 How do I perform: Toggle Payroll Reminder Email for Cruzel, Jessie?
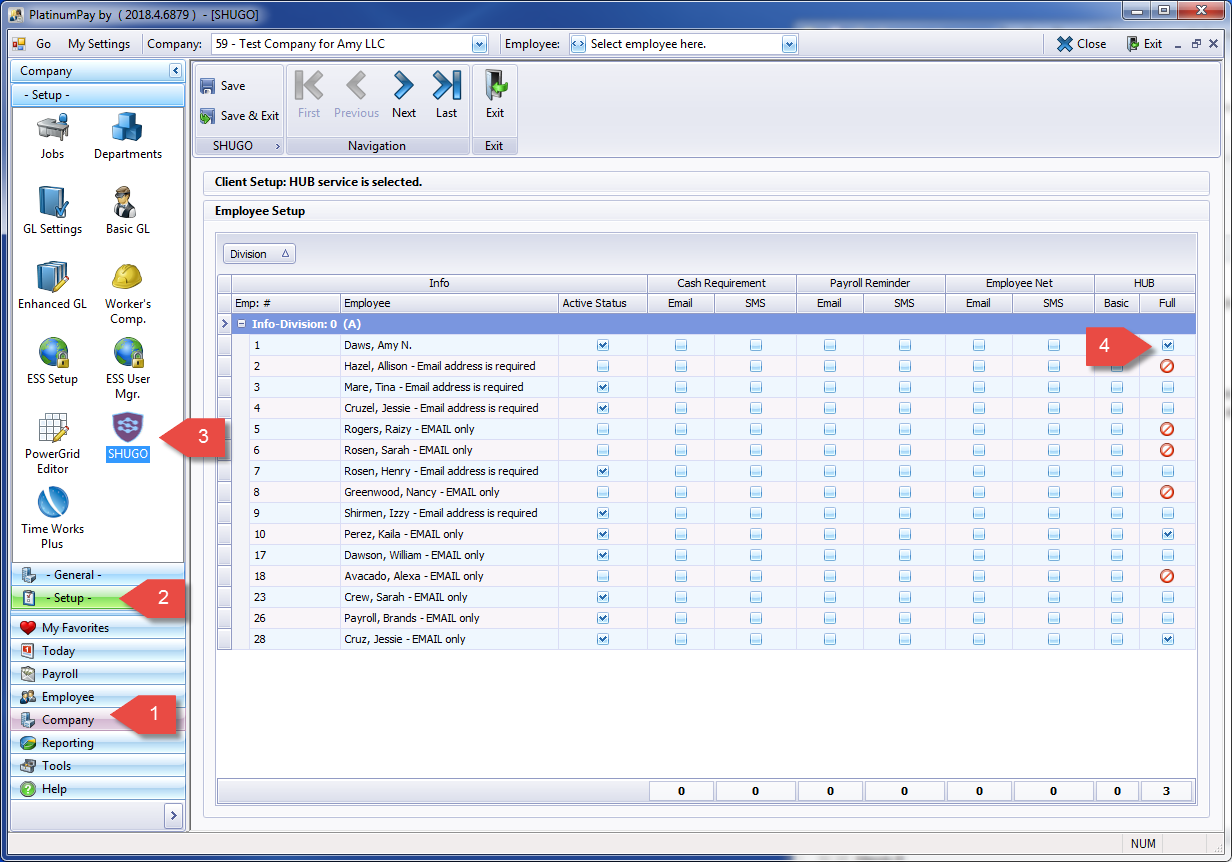830,408
